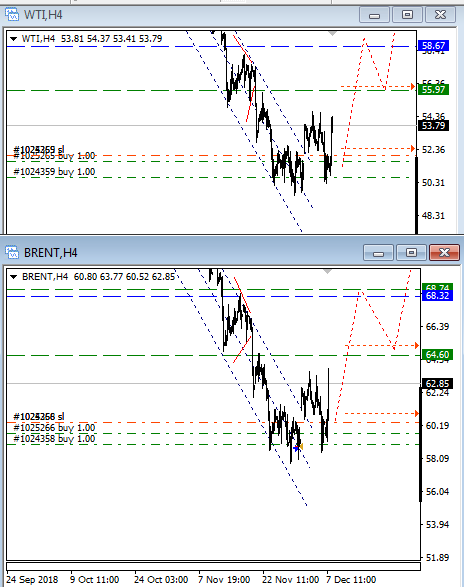Viewport: 464px width, 587px height.
Task: Click the 53.94 price scale value in BRENT
Action: (437, 524)
